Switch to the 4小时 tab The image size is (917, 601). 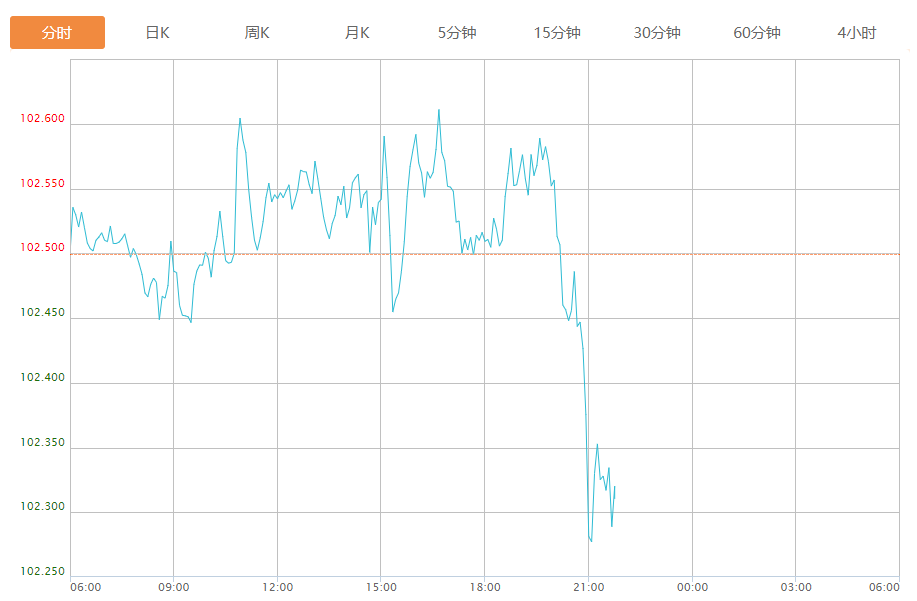click(857, 33)
